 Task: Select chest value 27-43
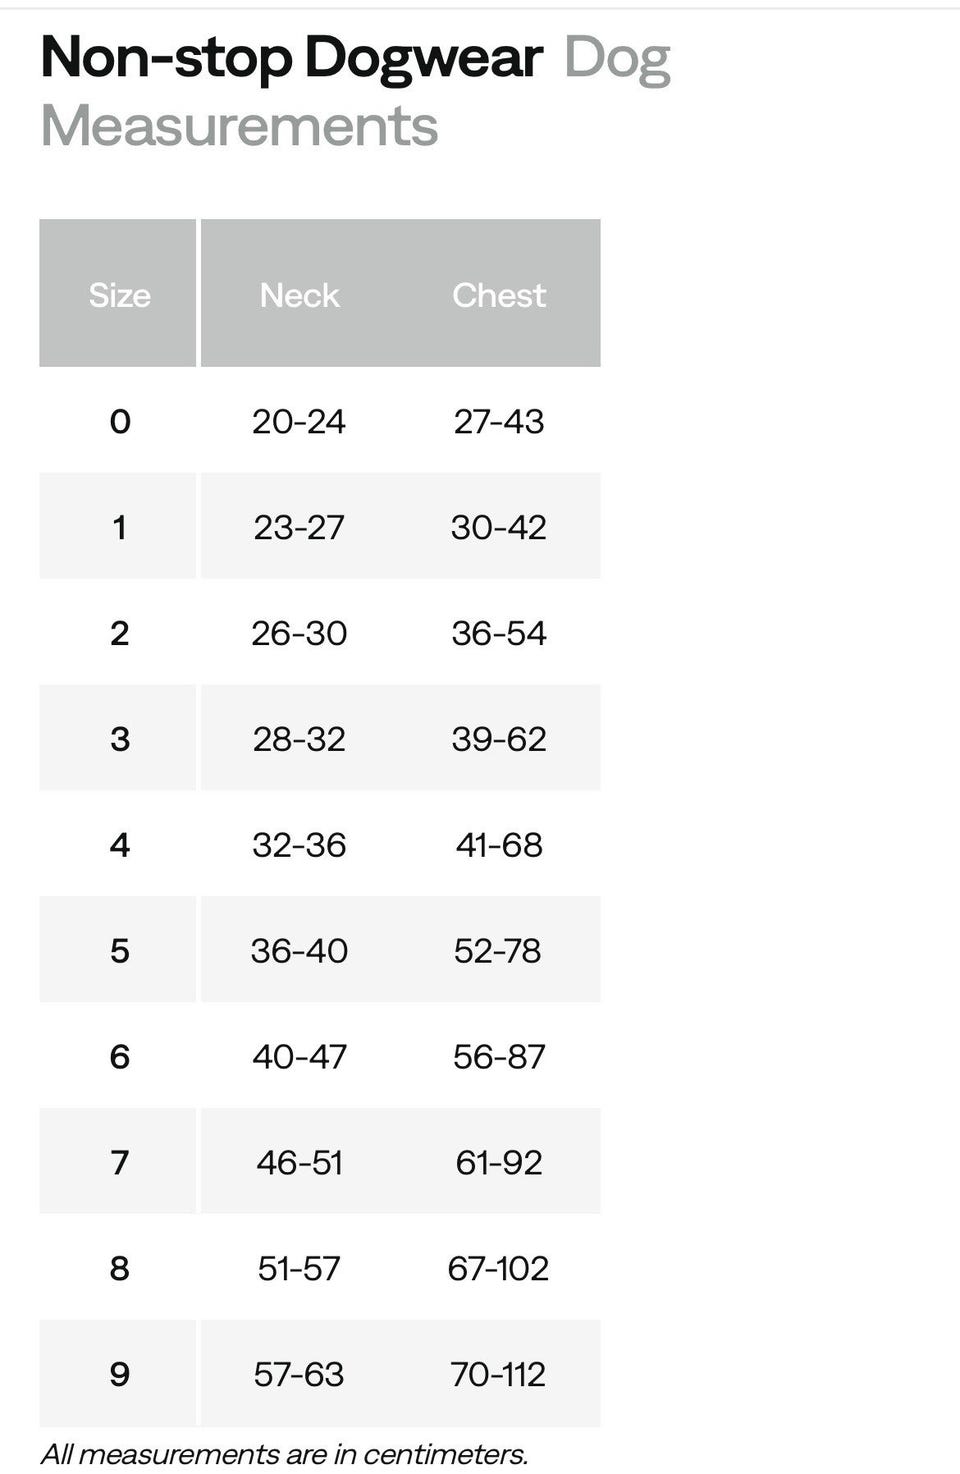click(x=499, y=421)
